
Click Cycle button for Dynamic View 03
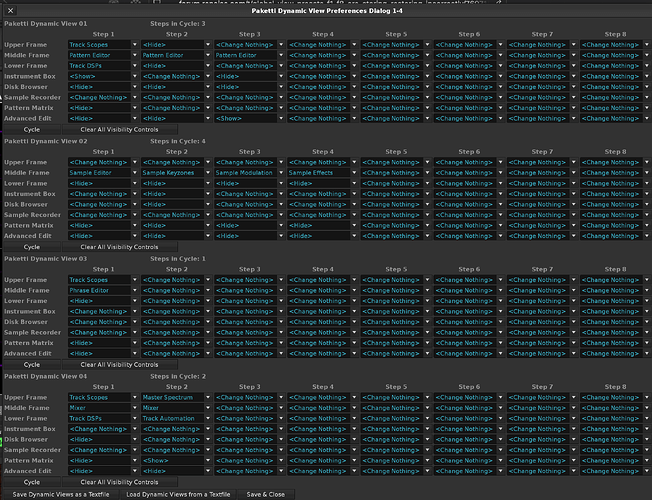point(32,364)
